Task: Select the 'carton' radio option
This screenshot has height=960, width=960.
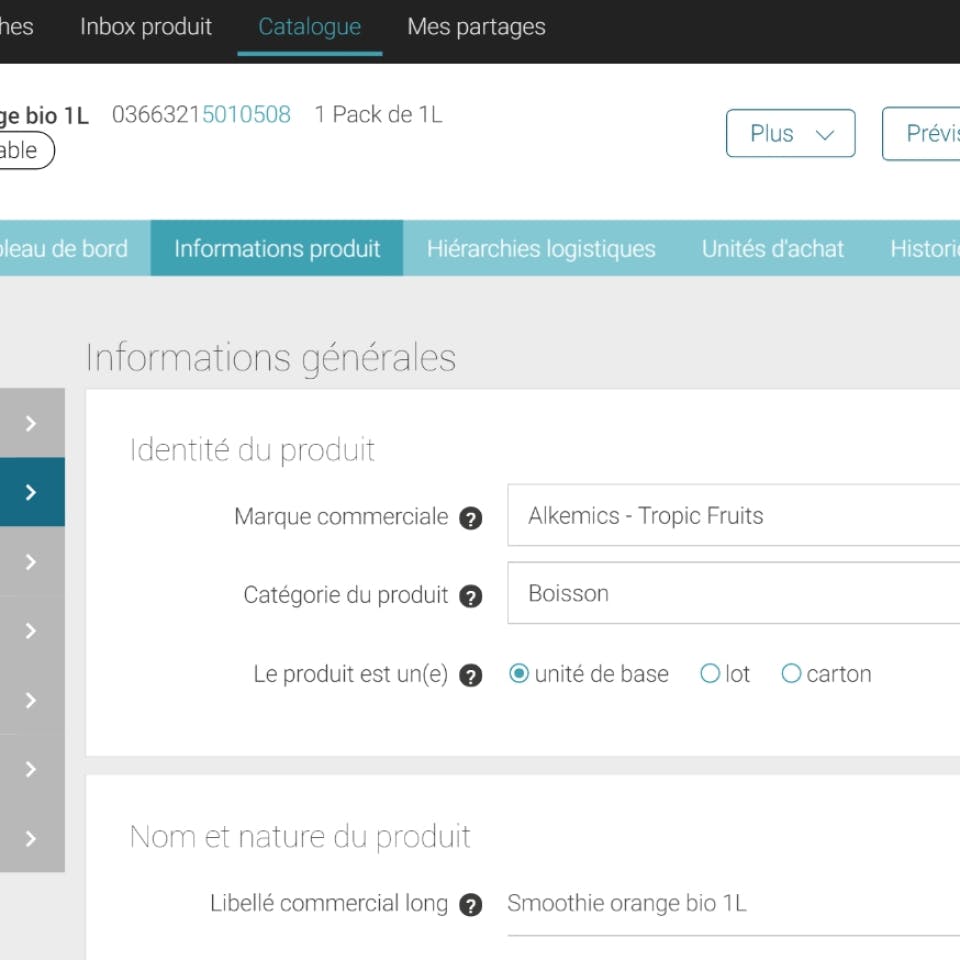Action: pyautogui.click(x=791, y=674)
